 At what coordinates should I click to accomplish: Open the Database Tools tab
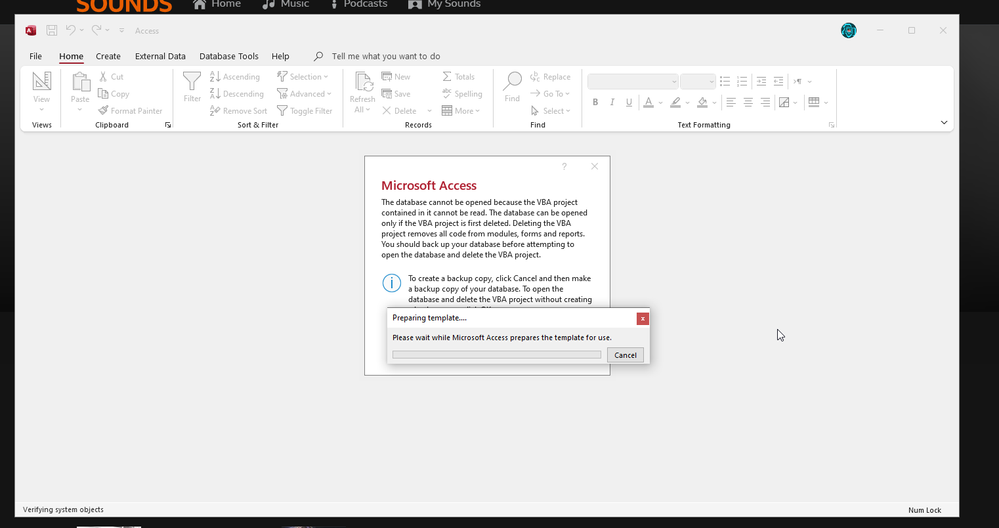229,56
